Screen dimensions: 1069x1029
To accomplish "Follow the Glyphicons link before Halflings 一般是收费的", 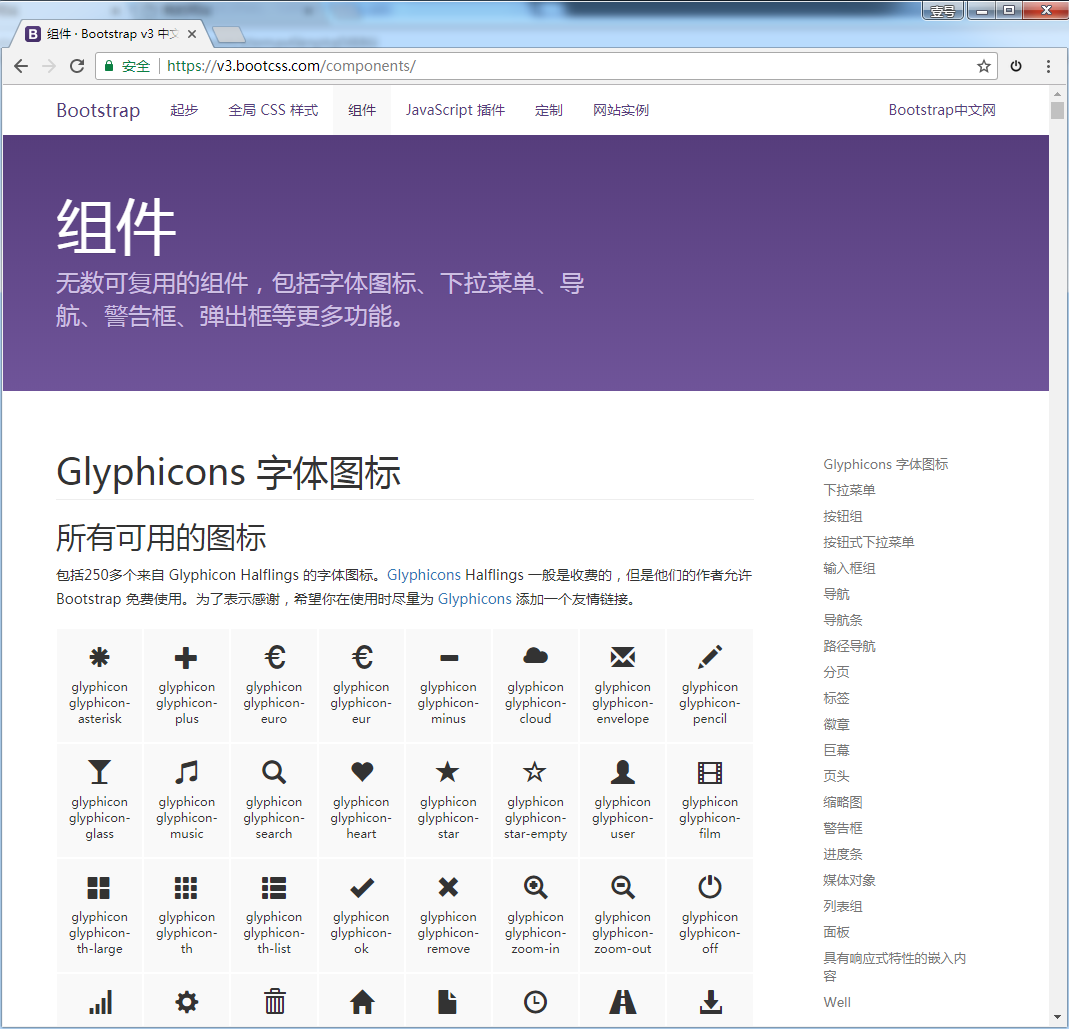I will 424,575.
